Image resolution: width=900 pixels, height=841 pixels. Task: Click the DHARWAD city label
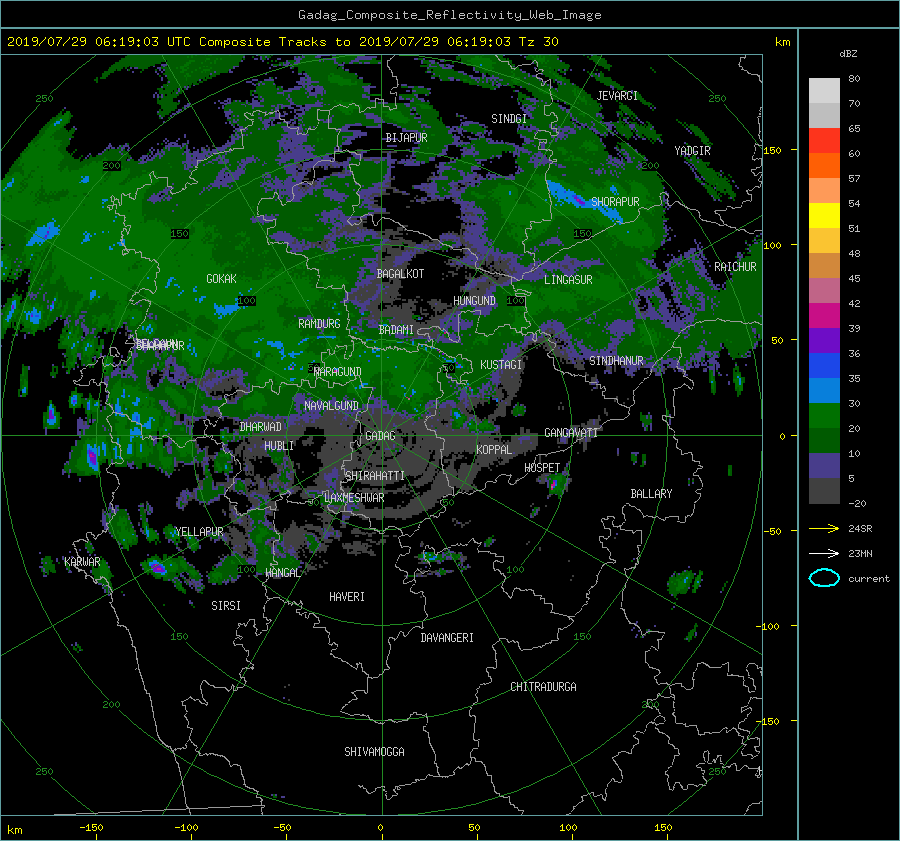(x=261, y=427)
